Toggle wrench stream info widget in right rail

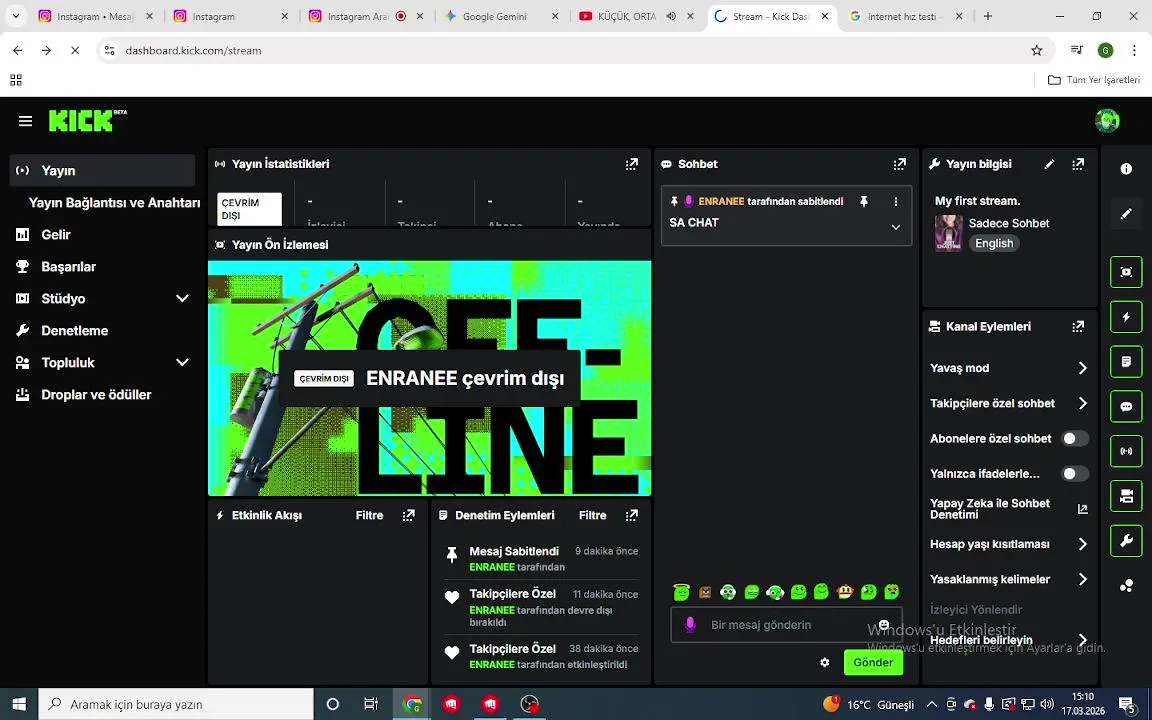[x=1126, y=541]
